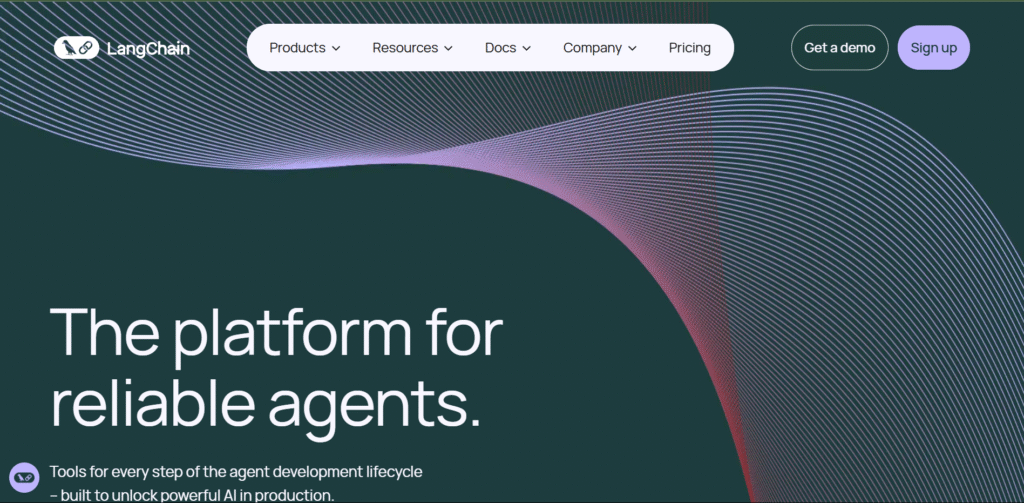
Task: Select the Resources menu item
Action: (405, 48)
